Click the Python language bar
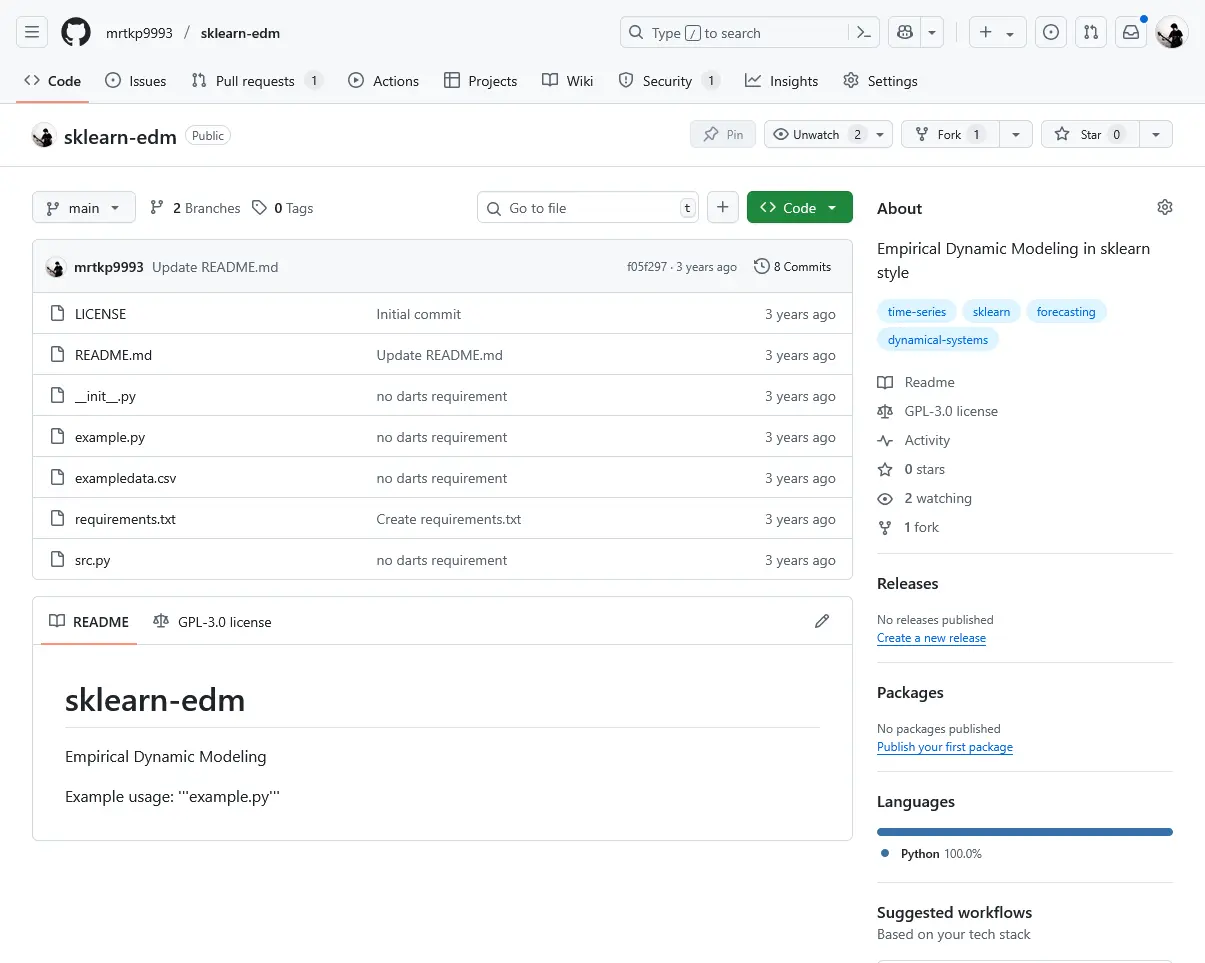 click(x=1025, y=832)
